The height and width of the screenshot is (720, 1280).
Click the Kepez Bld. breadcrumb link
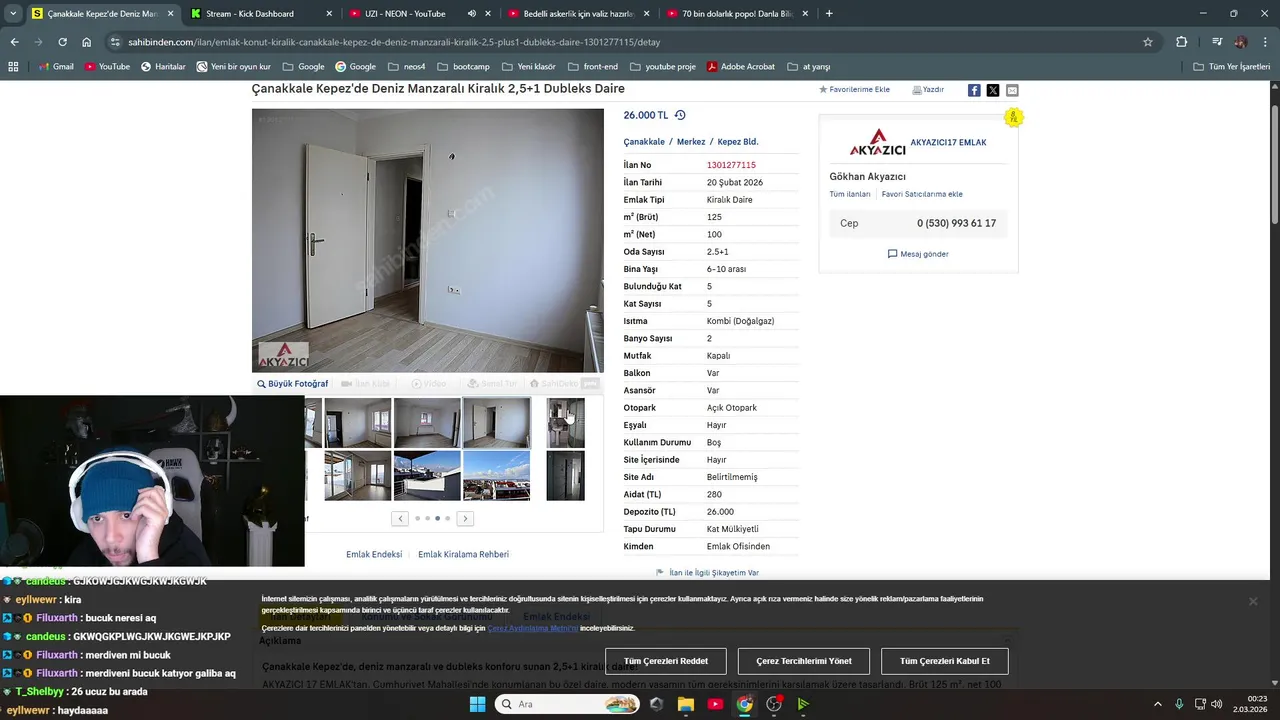[738, 142]
